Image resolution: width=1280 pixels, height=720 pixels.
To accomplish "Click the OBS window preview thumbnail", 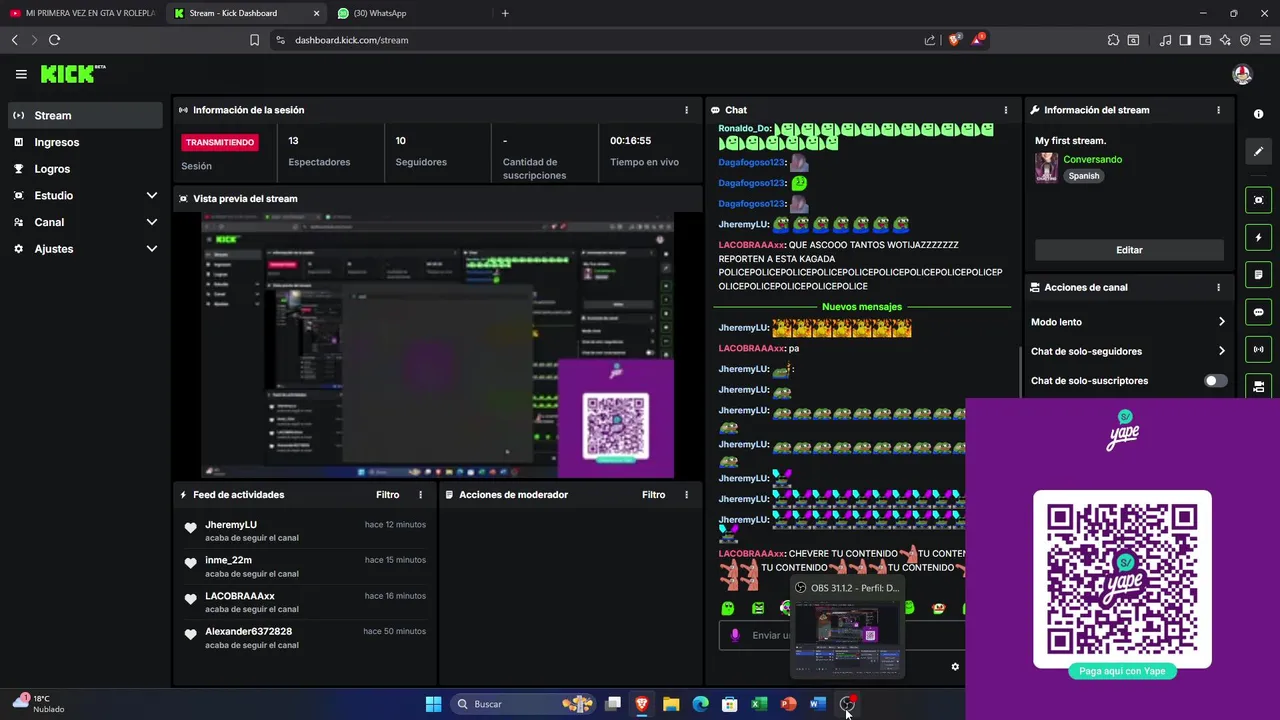I will click(x=846, y=639).
